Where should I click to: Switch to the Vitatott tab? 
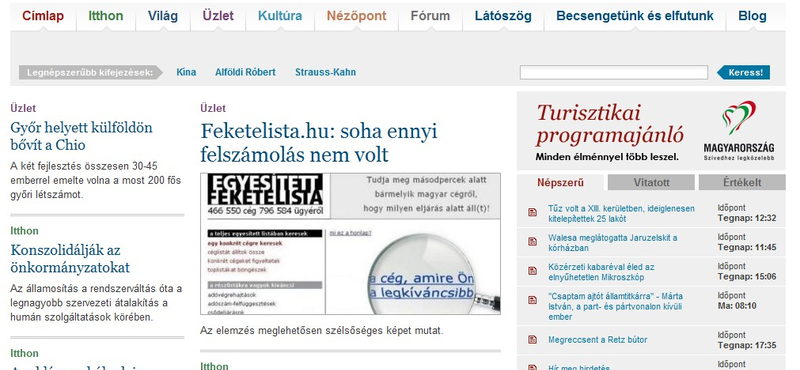click(651, 183)
